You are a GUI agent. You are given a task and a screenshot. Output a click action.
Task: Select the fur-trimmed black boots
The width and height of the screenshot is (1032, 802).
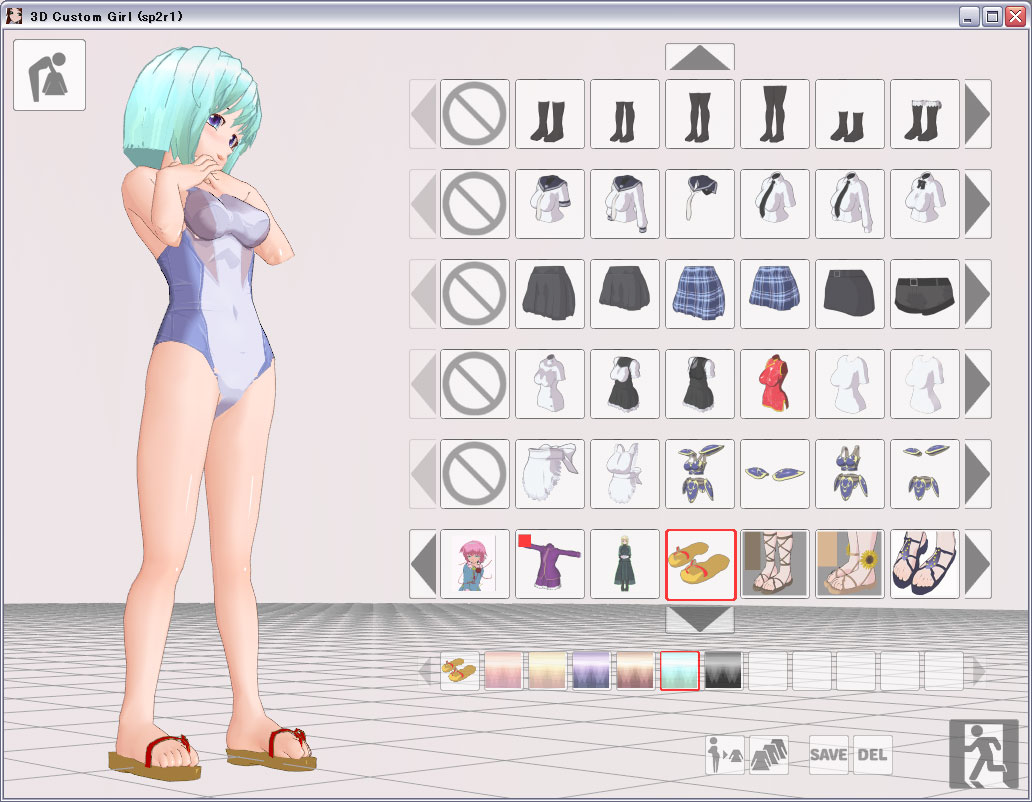[x=925, y=114]
